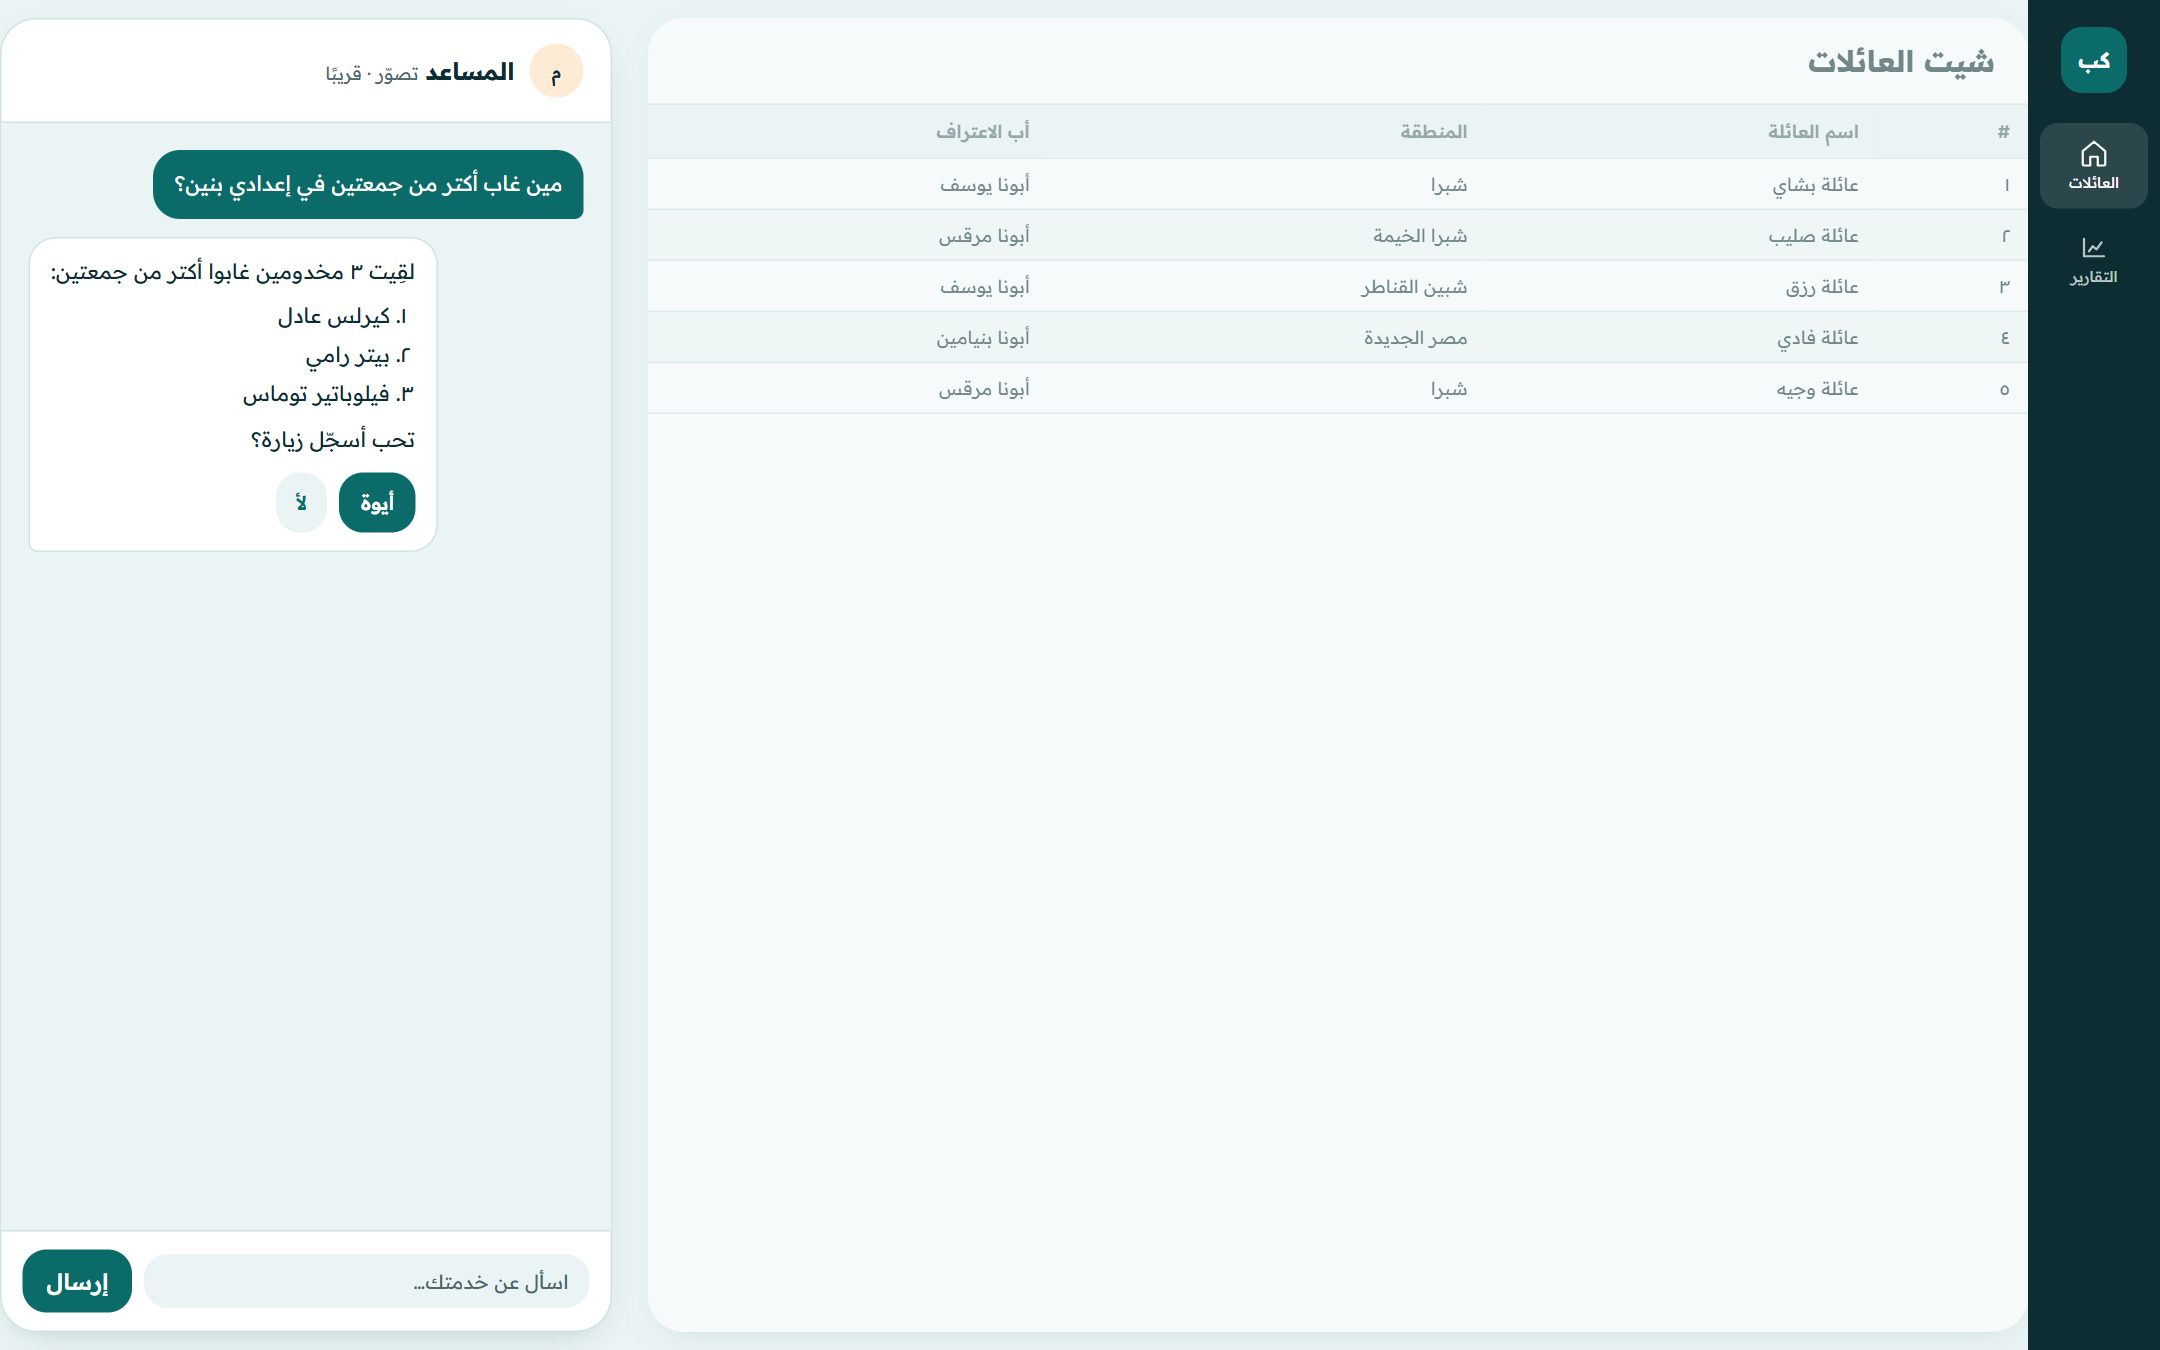The image size is (2160, 1350).
Task: Click the كب app logo icon
Action: tap(2093, 60)
